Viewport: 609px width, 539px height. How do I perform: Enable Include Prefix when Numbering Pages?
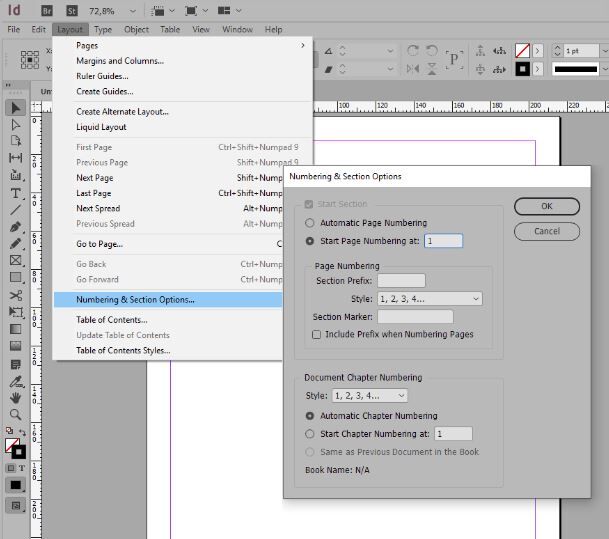[x=317, y=334]
